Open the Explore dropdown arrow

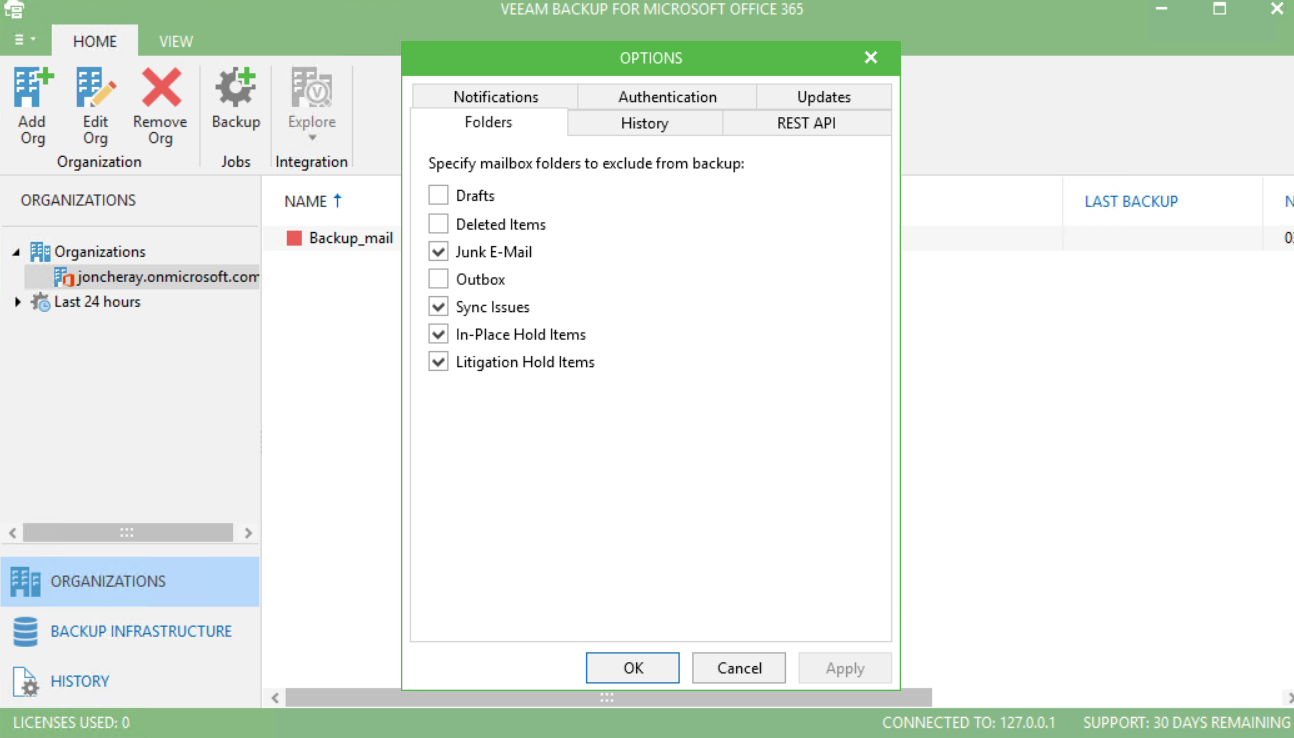(312, 138)
